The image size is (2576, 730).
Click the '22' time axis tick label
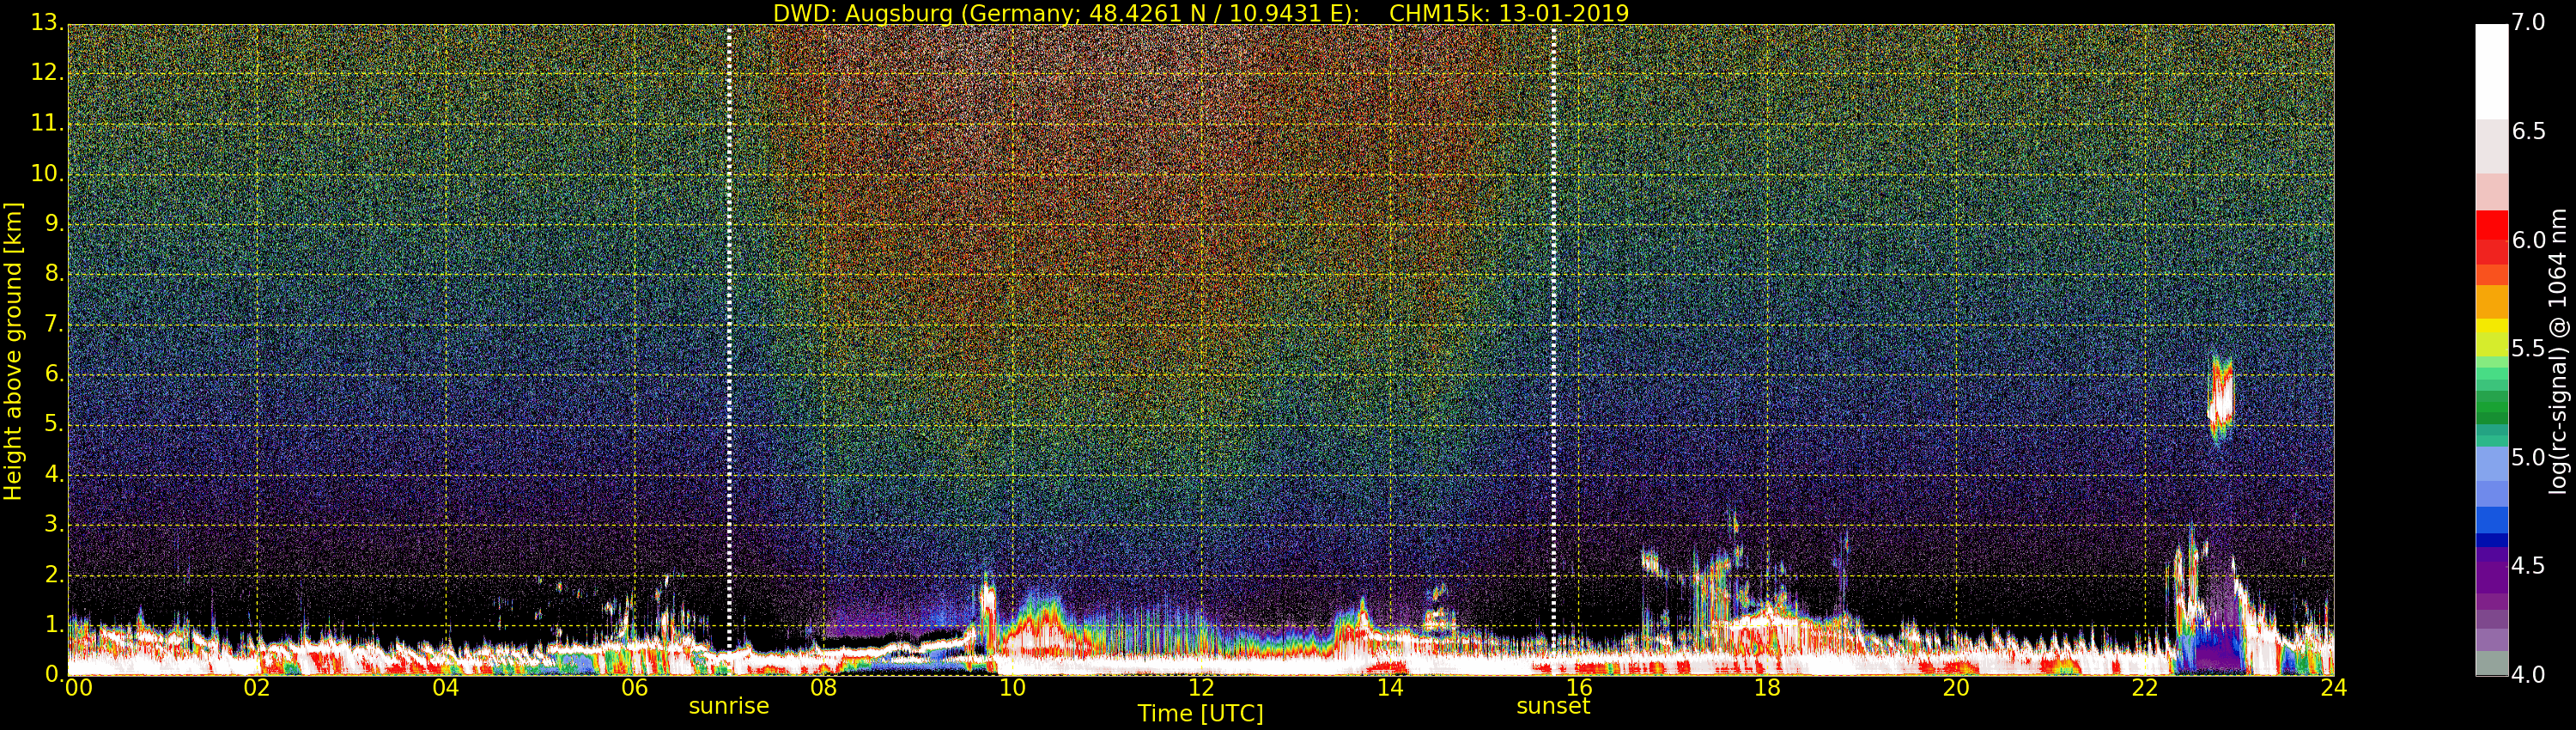point(2145,688)
